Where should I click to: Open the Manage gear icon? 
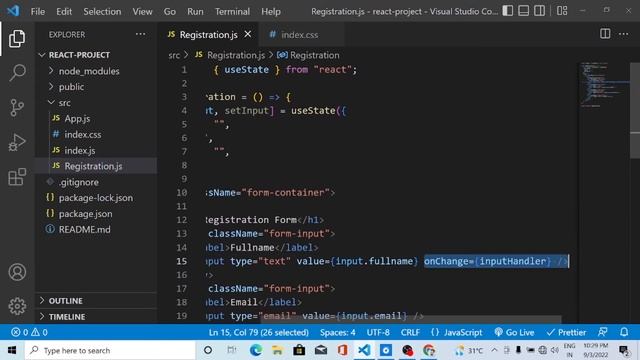pos(17,306)
